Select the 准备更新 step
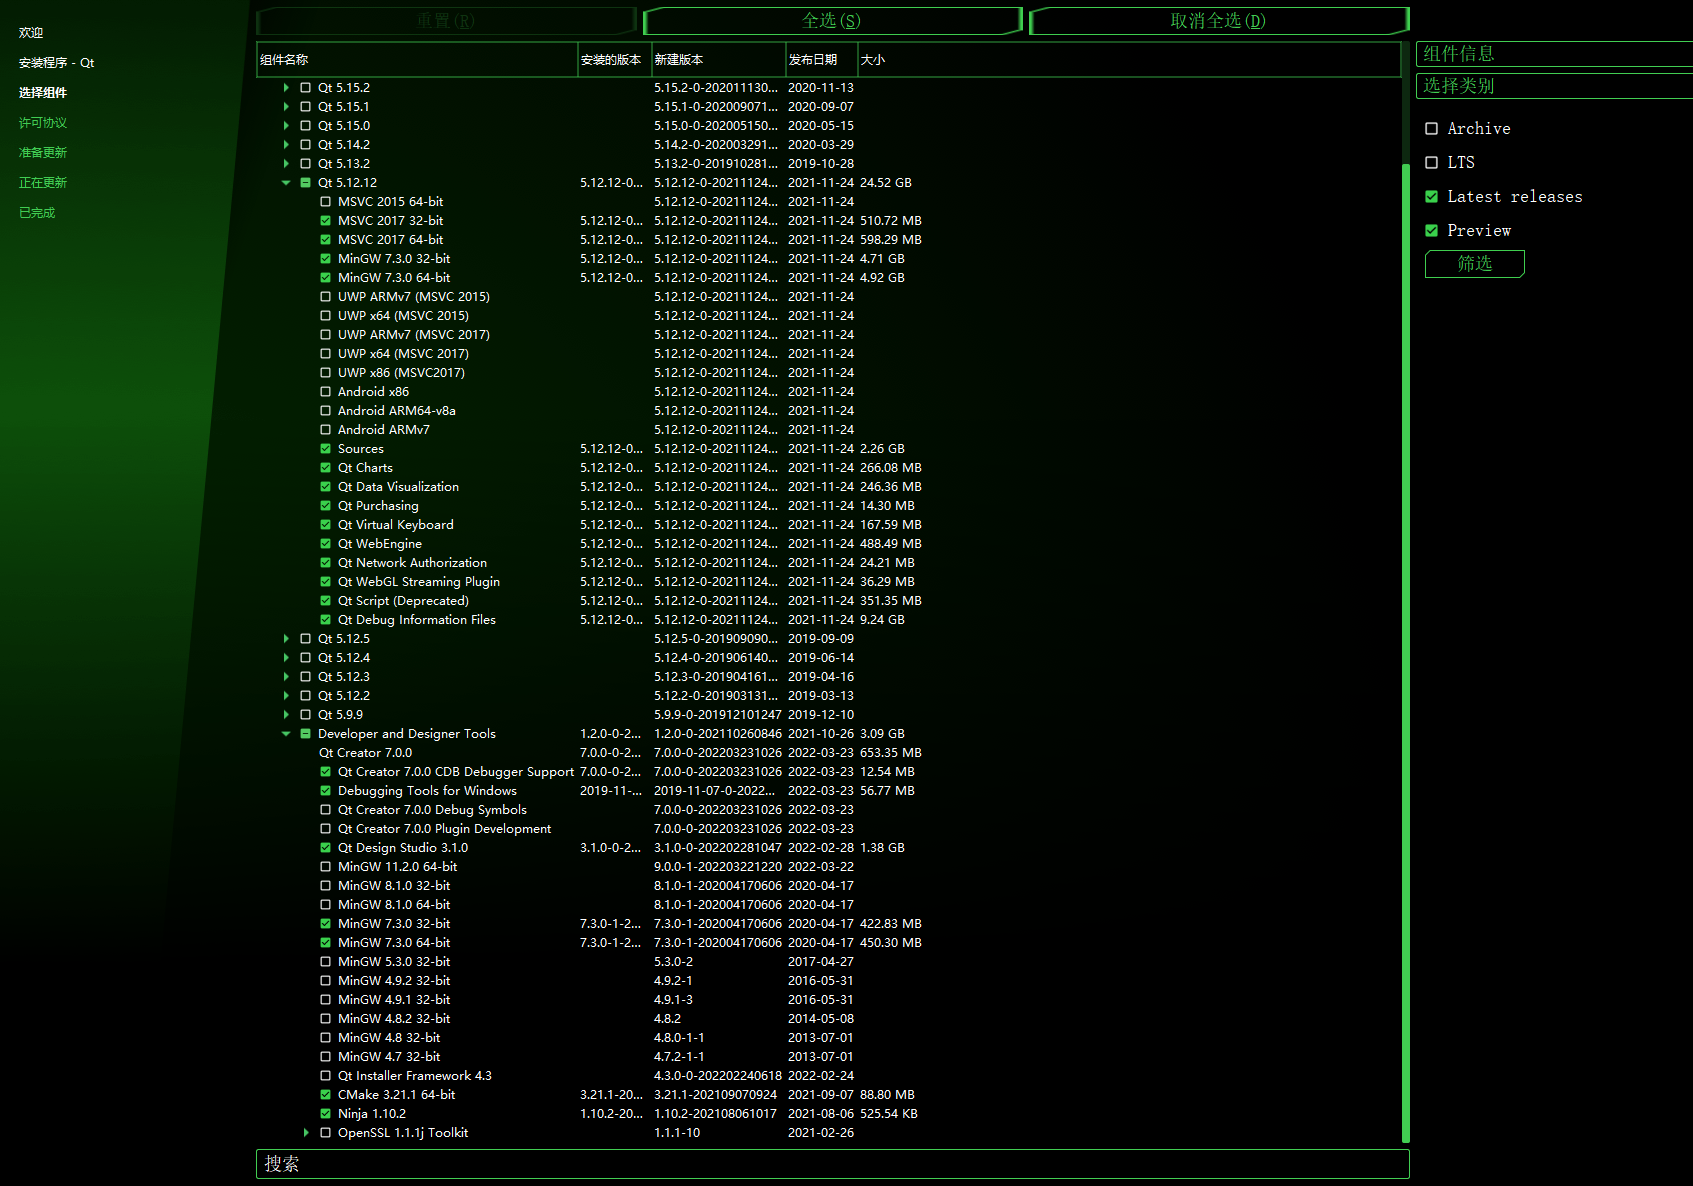Screen dimensions: 1693x1186 pyautogui.click(x=43, y=153)
